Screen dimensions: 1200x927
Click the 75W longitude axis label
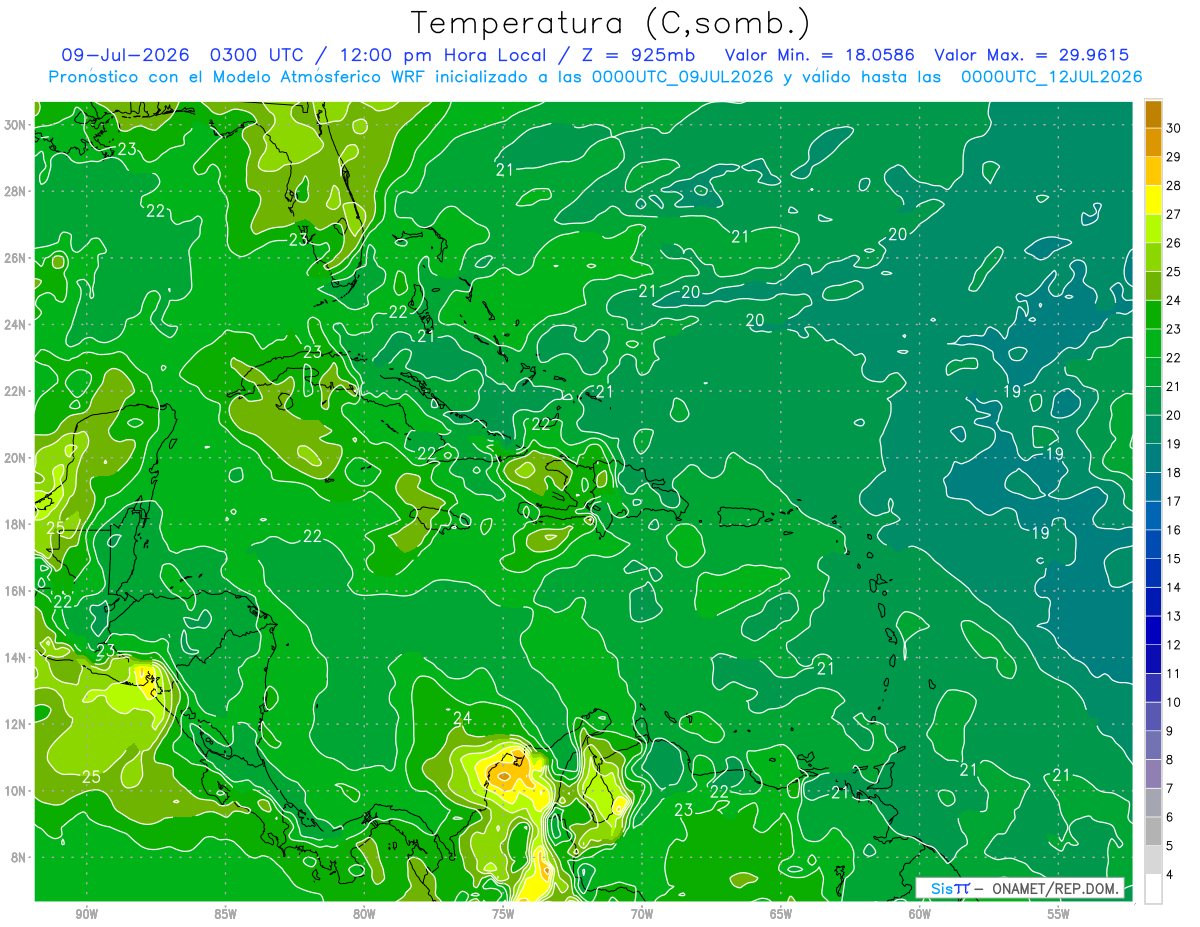(x=503, y=915)
